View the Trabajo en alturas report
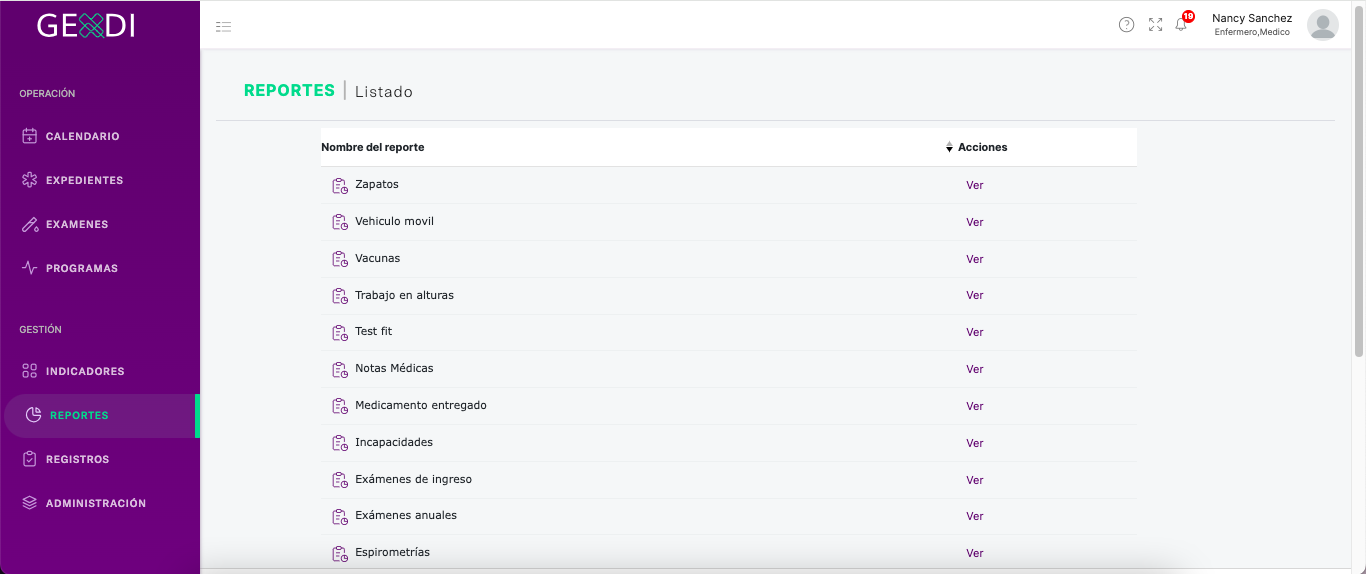The height and width of the screenshot is (574, 1366). pyautogui.click(x=975, y=296)
